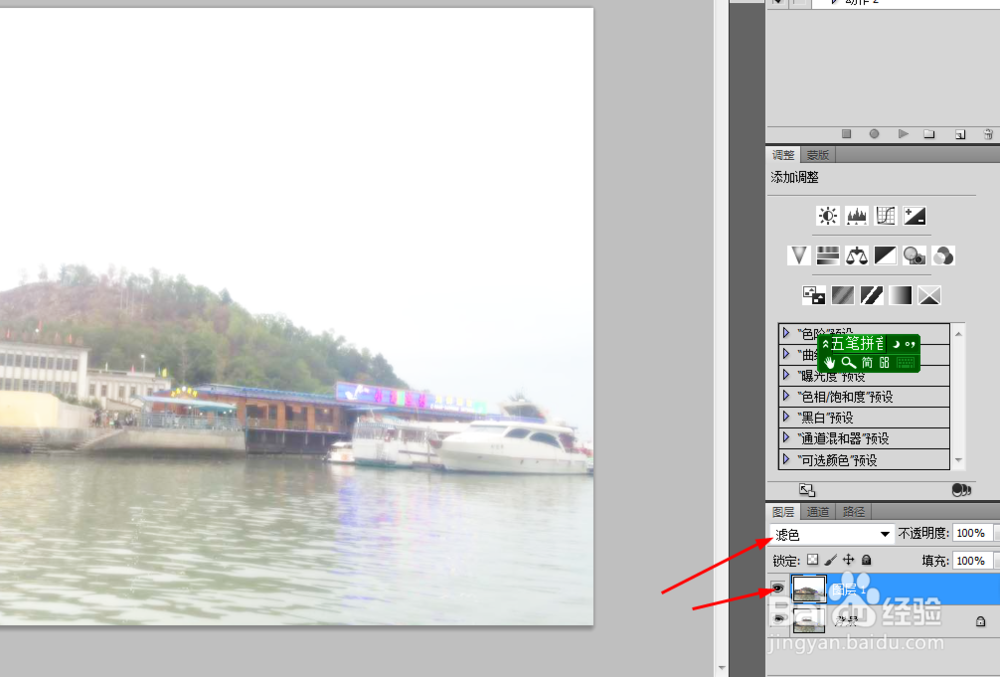The image size is (1000, 677).
Task: Add a Color Balance adjustment (scales icon)
Action: 857,256
